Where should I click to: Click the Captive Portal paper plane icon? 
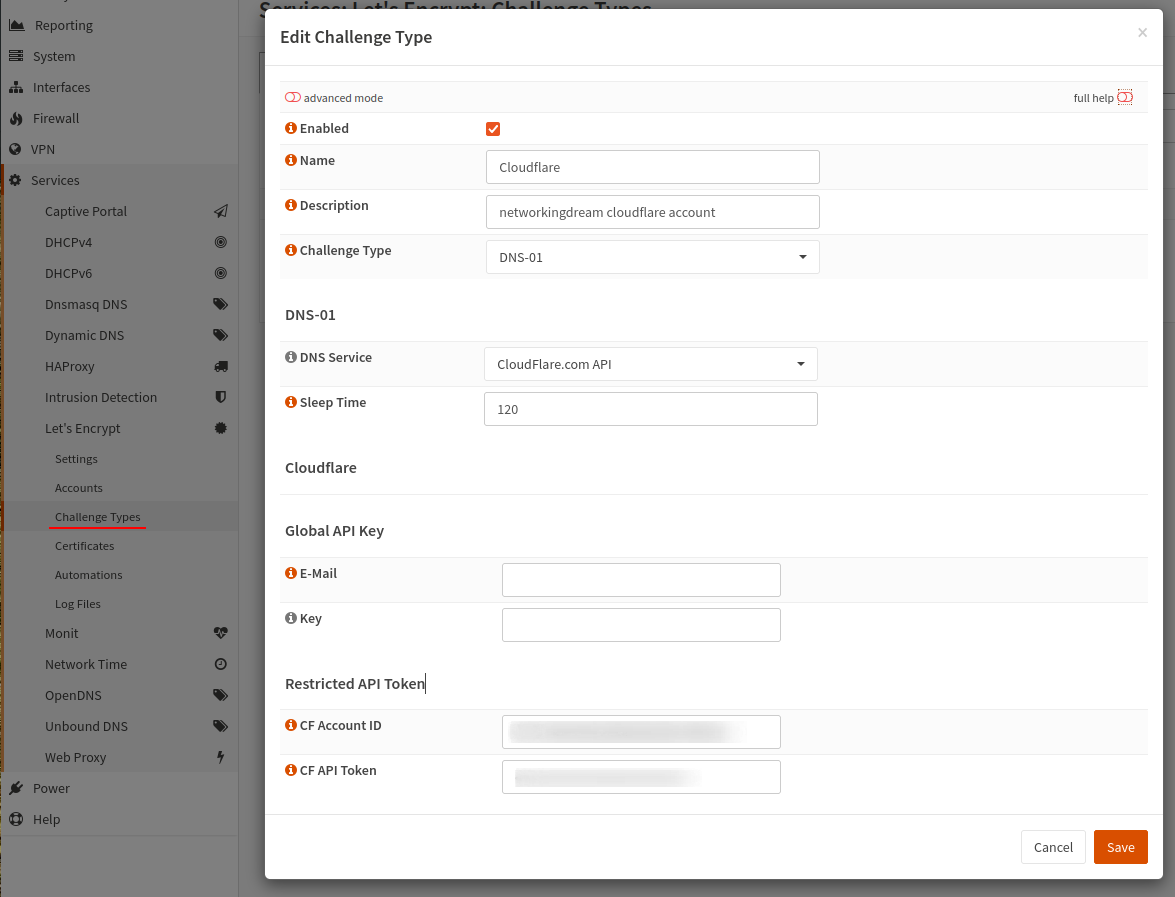point(220,211)
